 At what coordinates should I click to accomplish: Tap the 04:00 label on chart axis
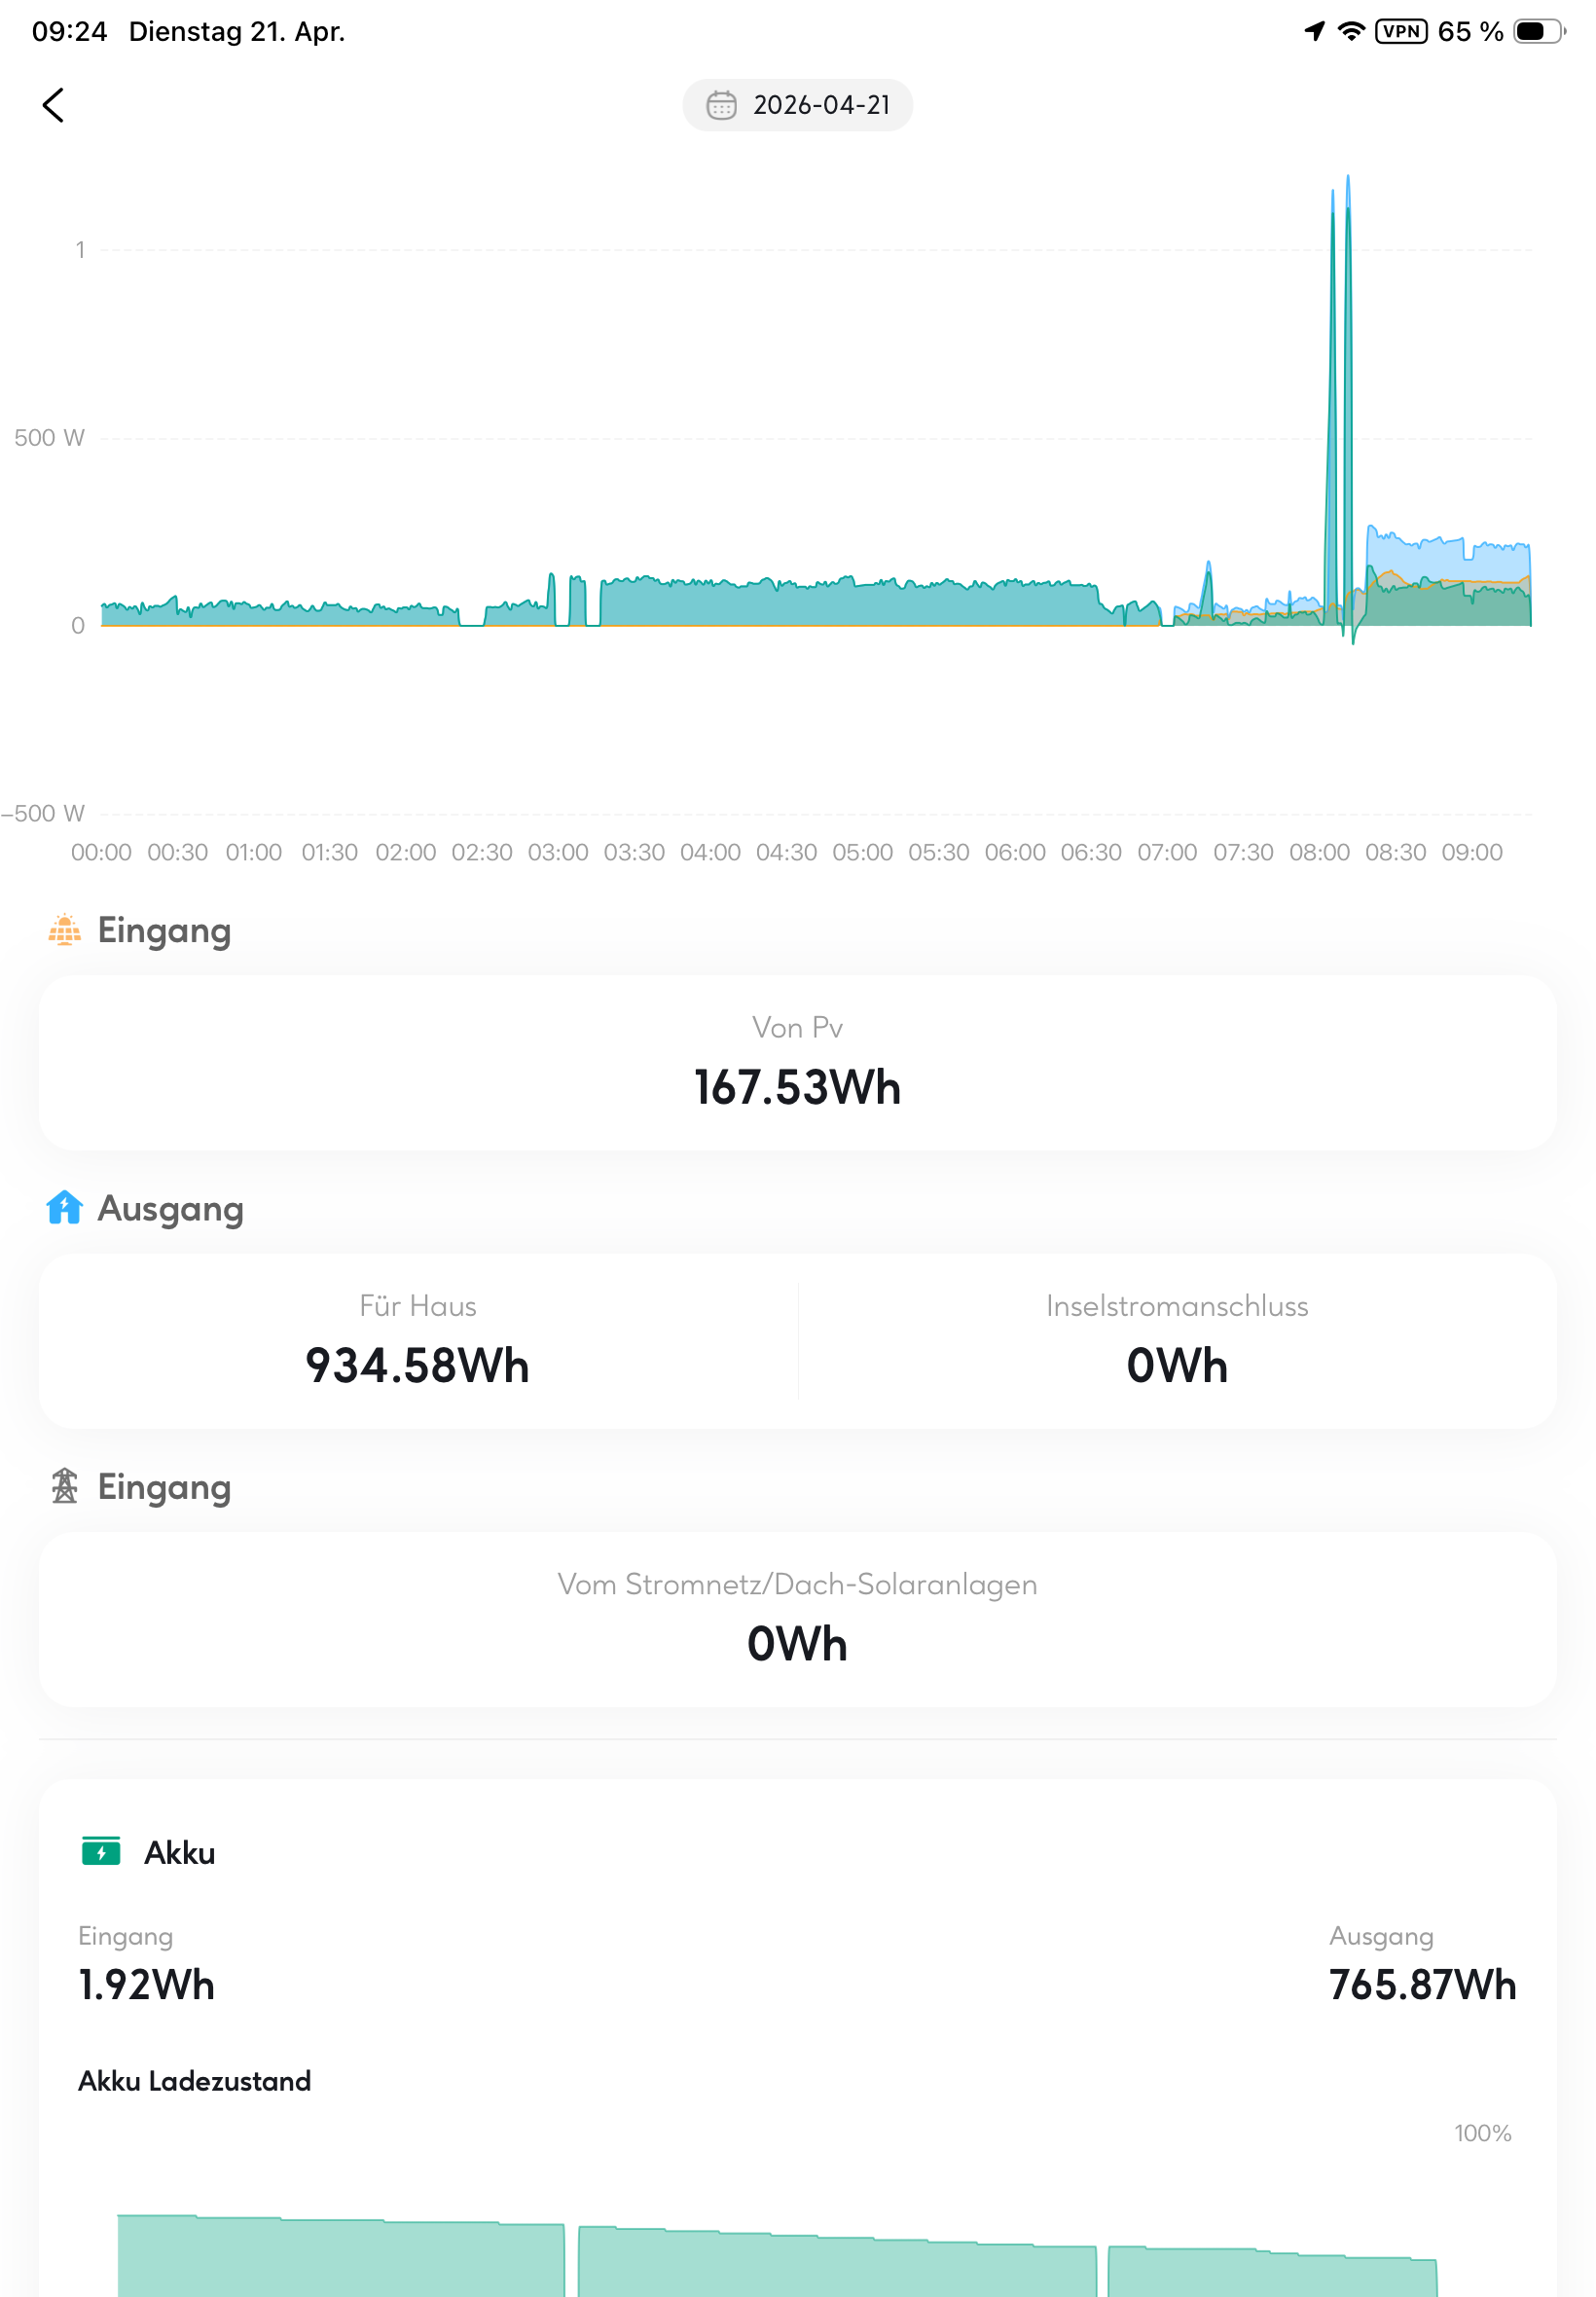710,852
